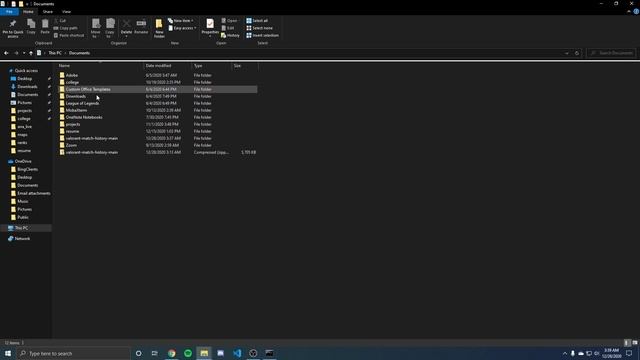The image size is (640, 360).
Task: Open the New item dropdown
Action: coord(181,20)
